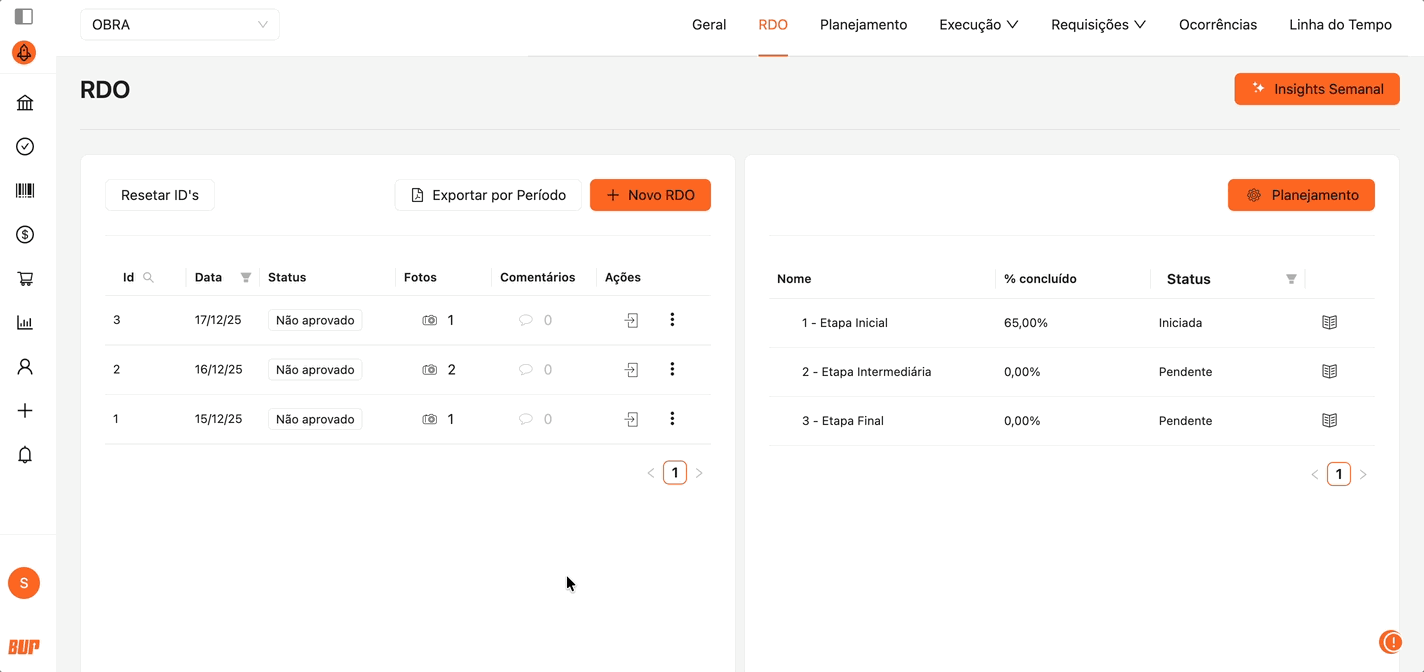The width and height of the screenshot is (1424, 672).
Task: Open the bar chart reports icon
Action: pos(25,323)
